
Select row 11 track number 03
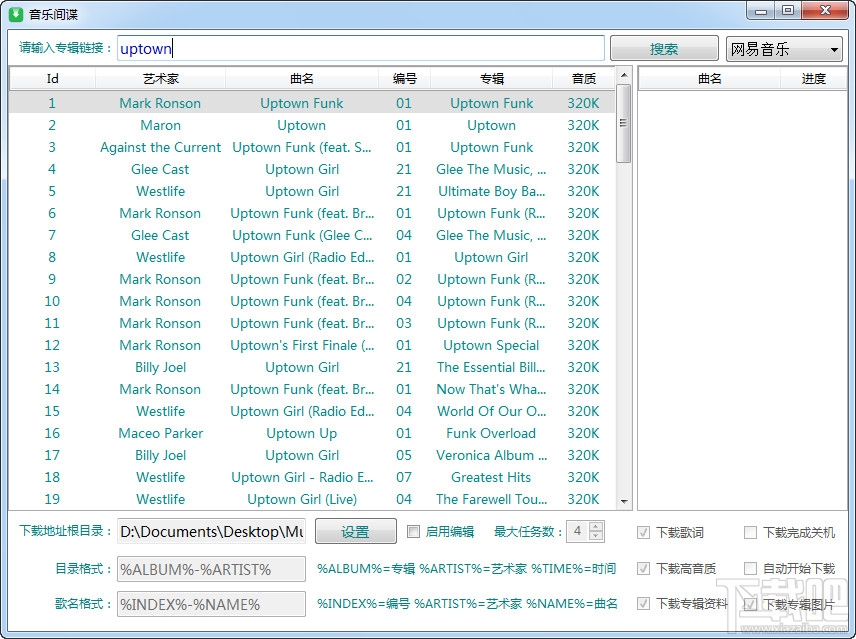coord(404,323)
